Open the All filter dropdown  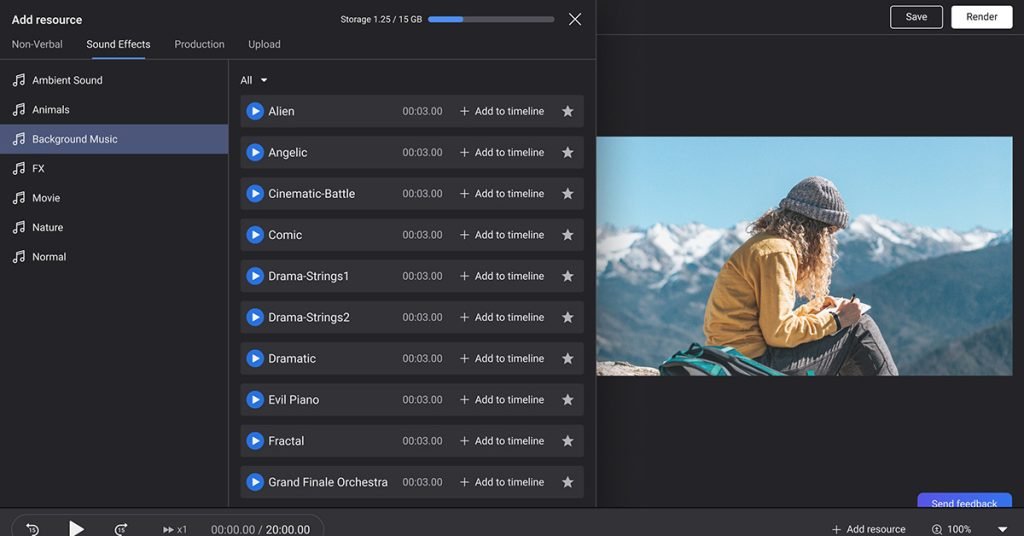[x=254, y=80]
